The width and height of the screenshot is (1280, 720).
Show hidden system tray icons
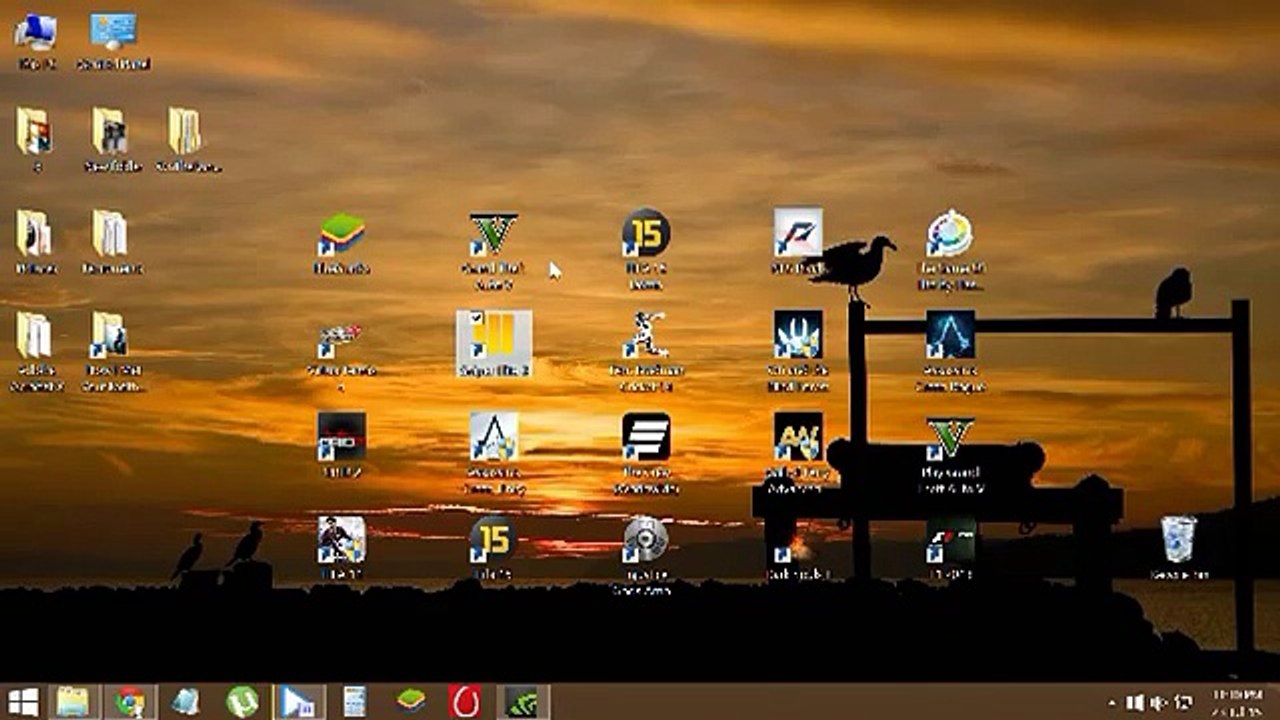pos(1113,703)
